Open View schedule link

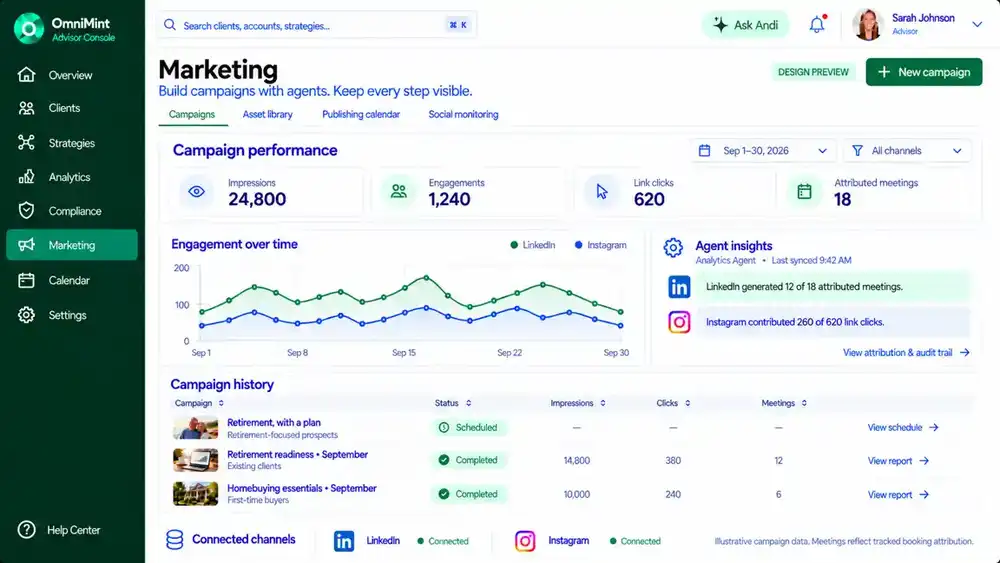(902, 428)
